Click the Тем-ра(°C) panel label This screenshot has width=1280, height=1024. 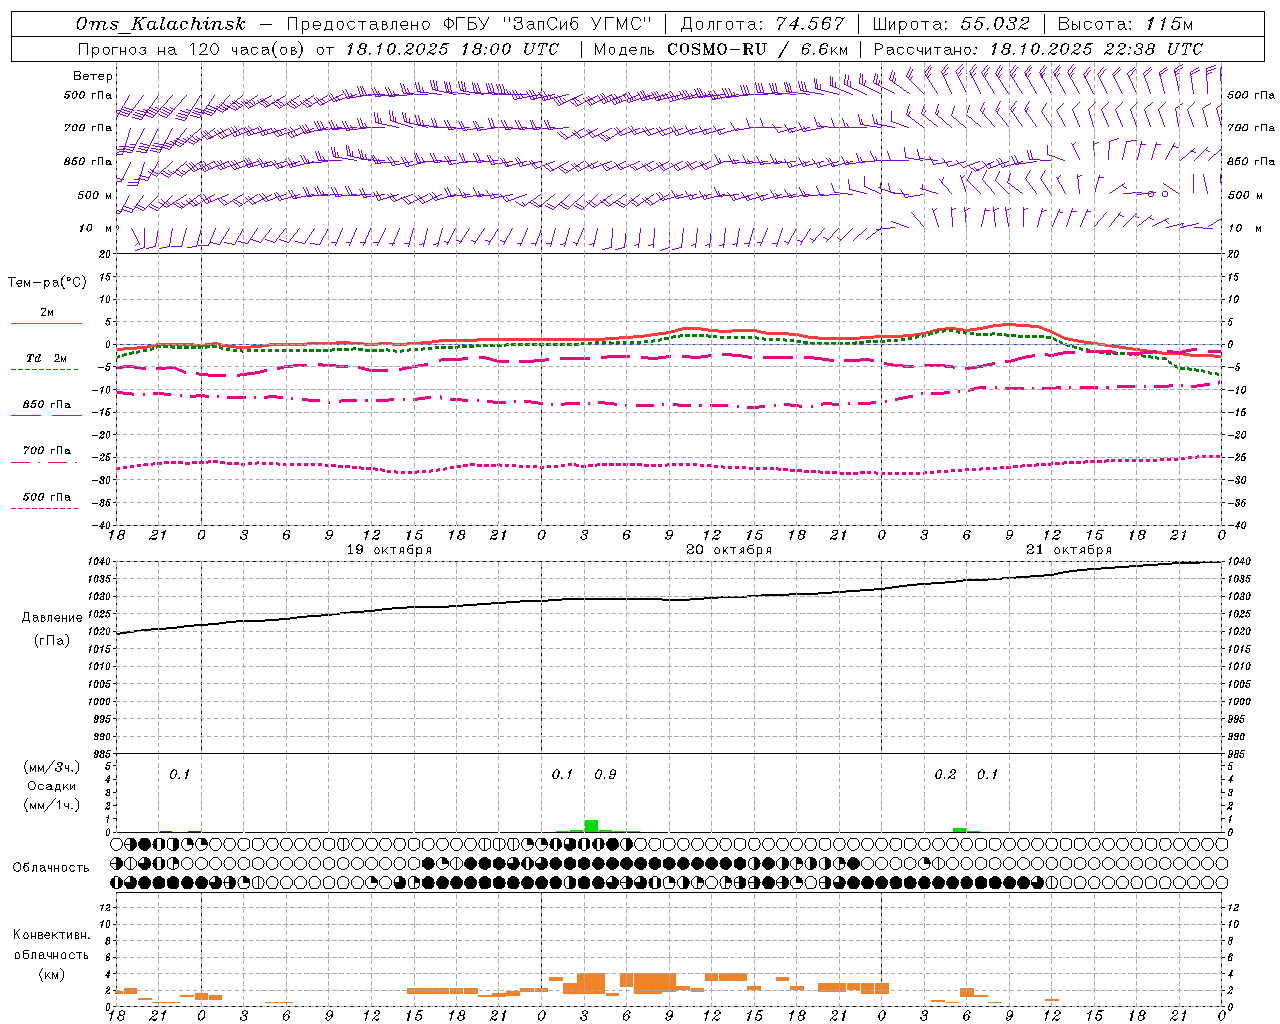point(47,283)
